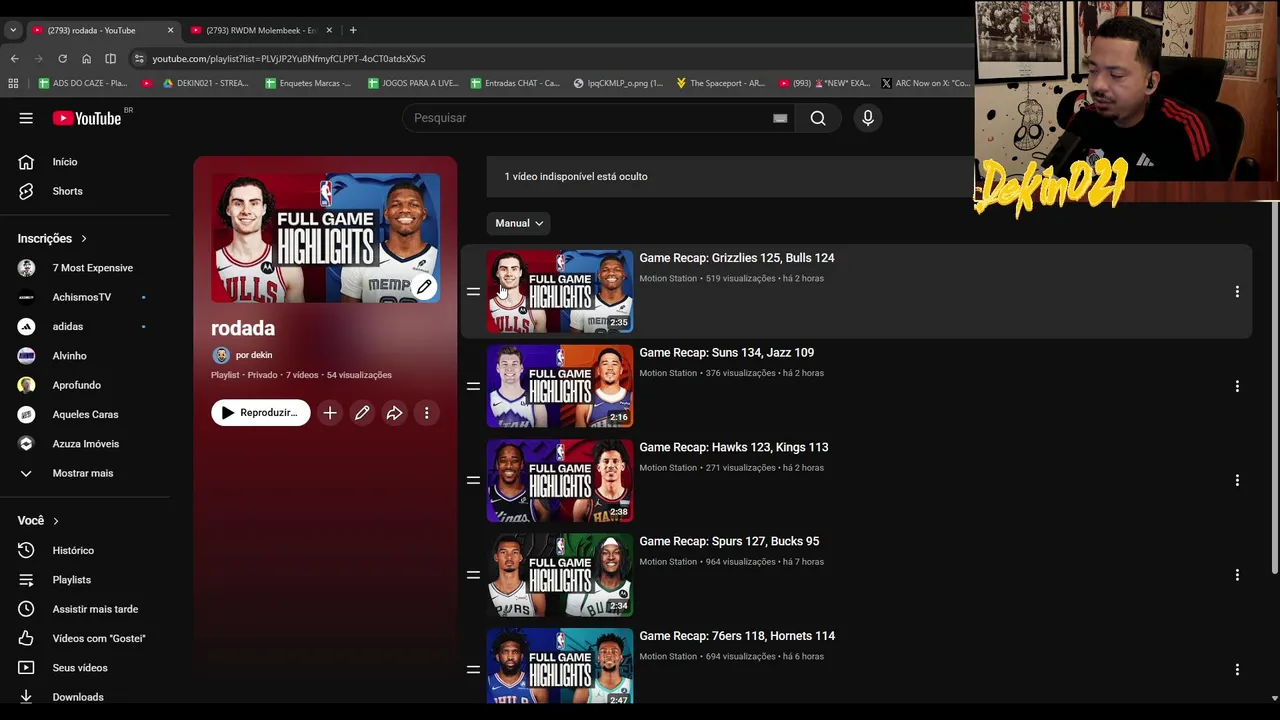Viewport: 1280px width, 720px height.
Task: Start voice search with the microphone icon
Action: point(868,118)
